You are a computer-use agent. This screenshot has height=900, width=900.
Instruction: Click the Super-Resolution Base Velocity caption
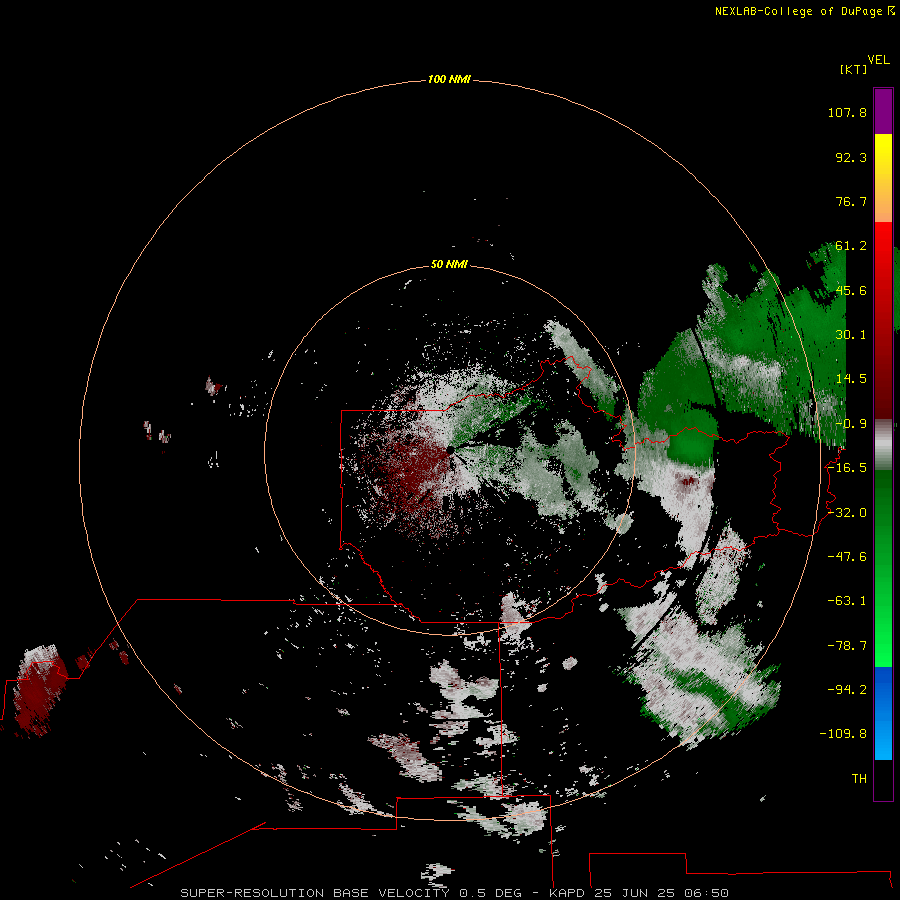pyautogui.click(x=455, y=893)
